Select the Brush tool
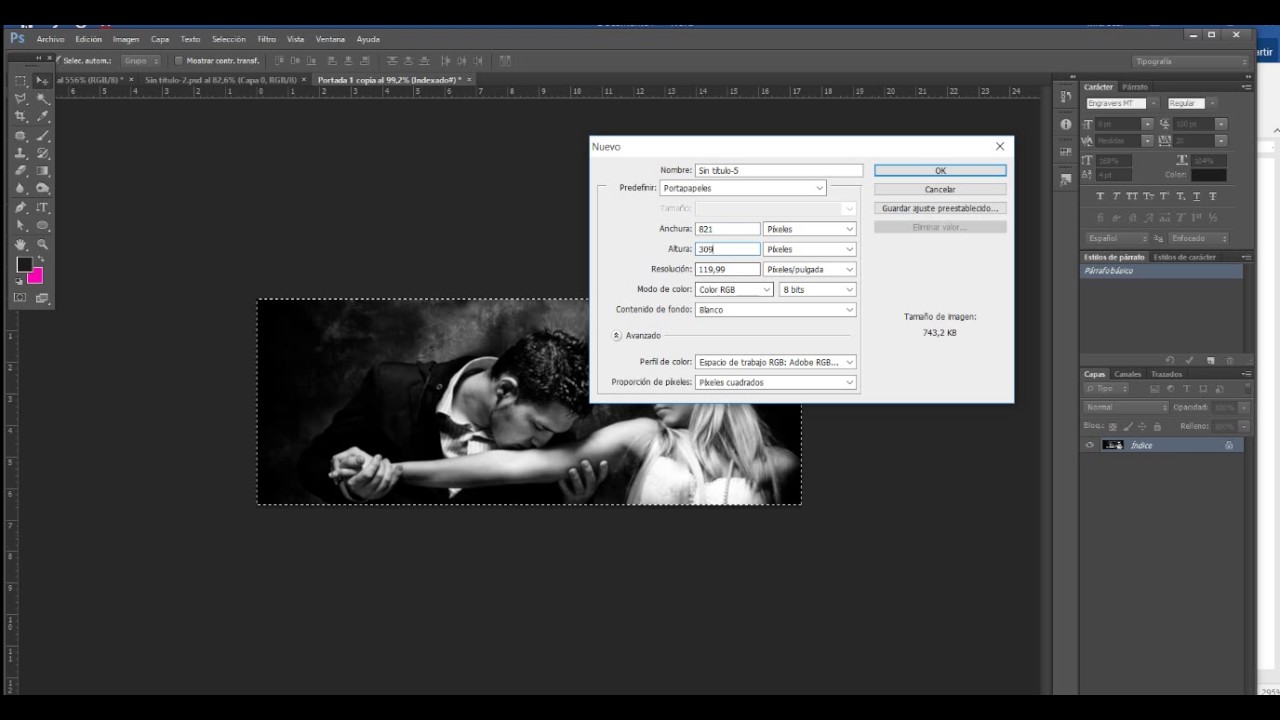This screenshot has height=720, width=1280. click(x=42, y=135)
